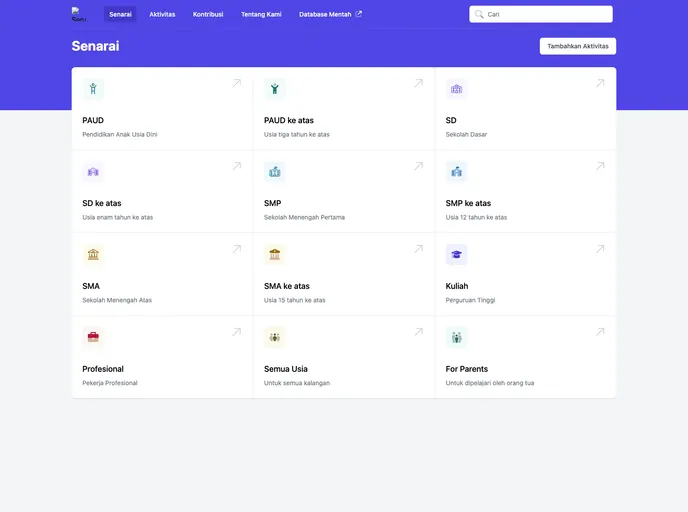The height and width of the screenshot is (512, 688).
Task: Open the Aktivitas nav item
Action: pos(162,14)
